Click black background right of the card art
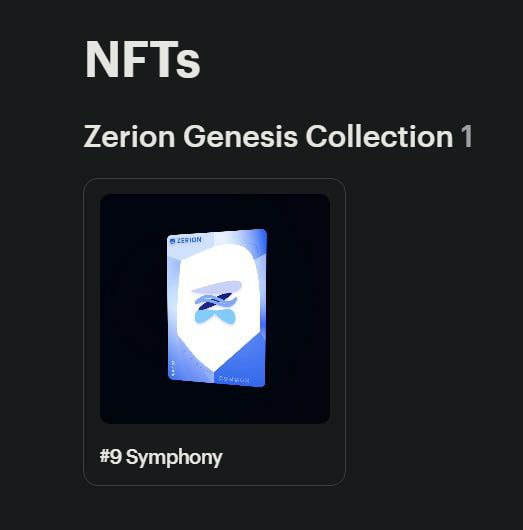 click(x=299, y=309)
